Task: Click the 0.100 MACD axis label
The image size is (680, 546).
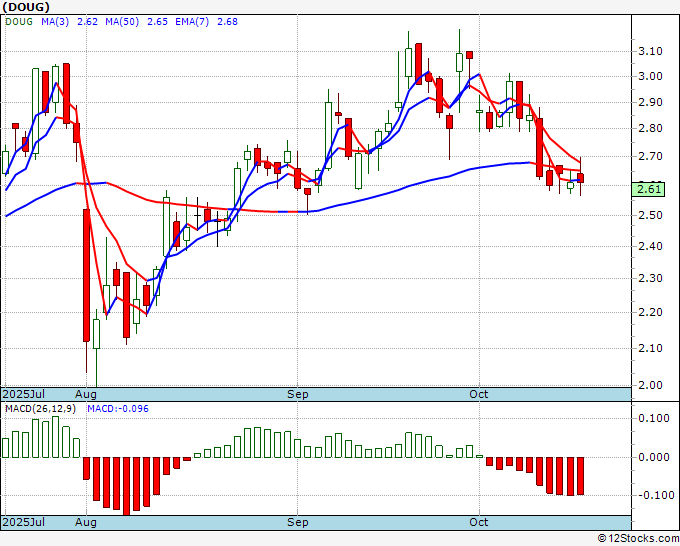Action: point(654,418)
